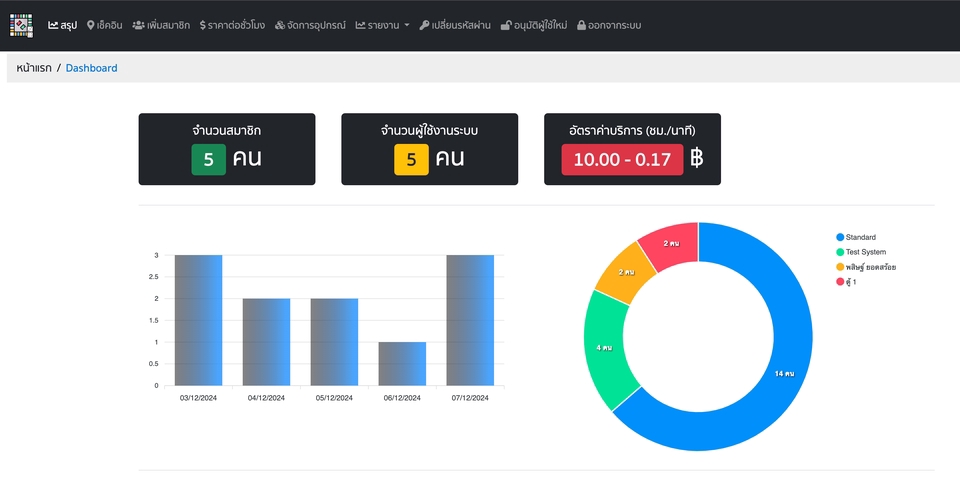Go to the หน้าแรก breadcrumb link

33,68
